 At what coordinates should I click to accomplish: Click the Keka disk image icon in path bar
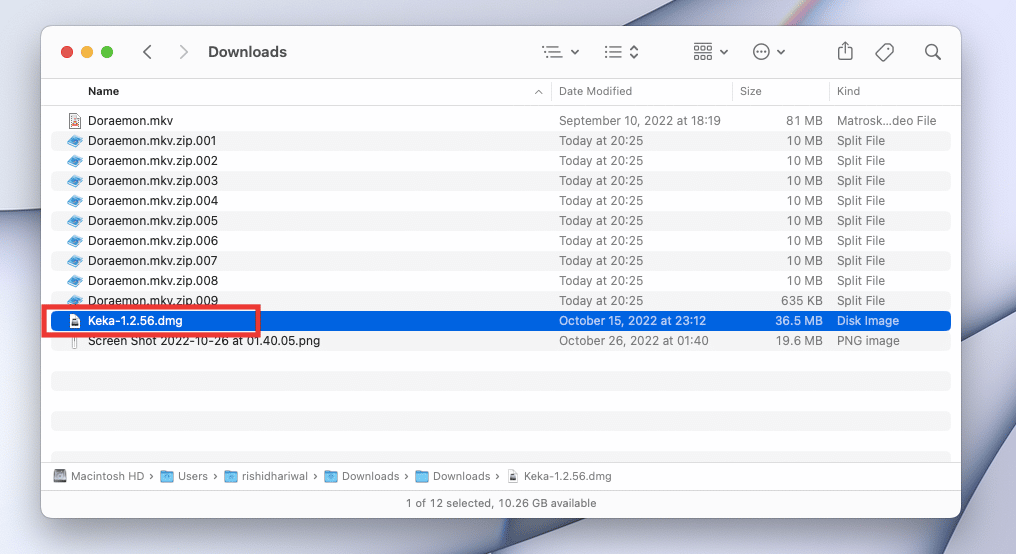point(513,476)
